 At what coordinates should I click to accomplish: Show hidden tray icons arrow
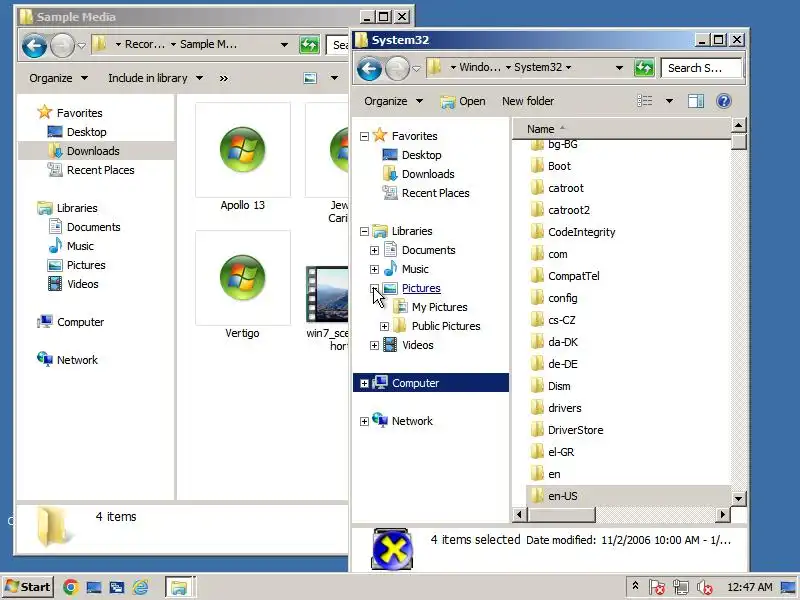coord(635,586)
